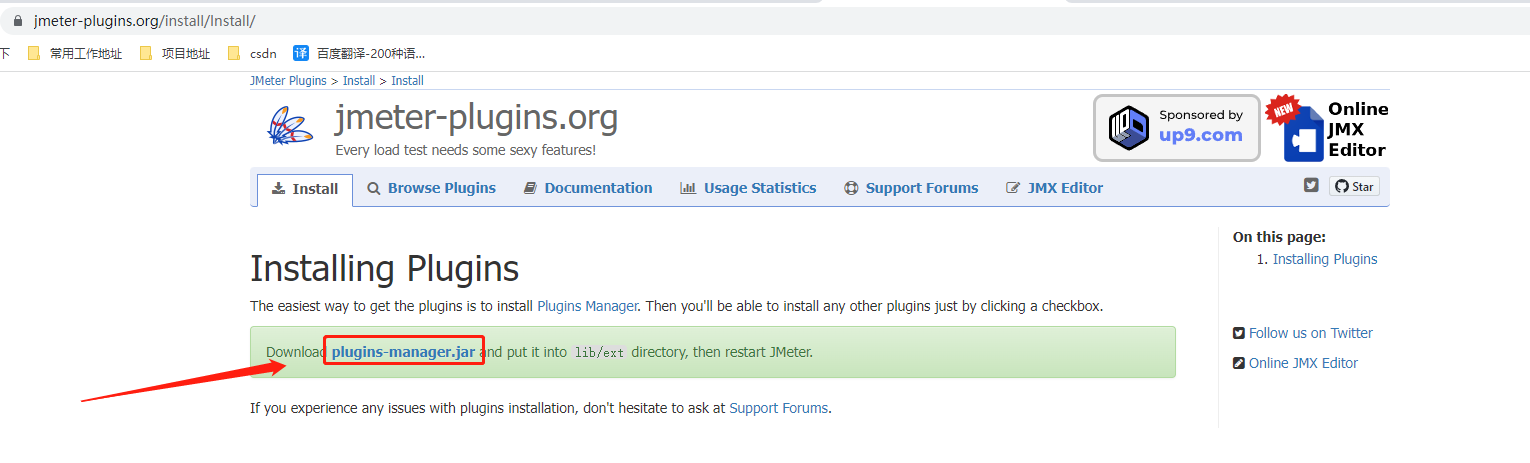
Task: Open the 常用工作地址 bookmark folder
Action: (x=75, y=54)
